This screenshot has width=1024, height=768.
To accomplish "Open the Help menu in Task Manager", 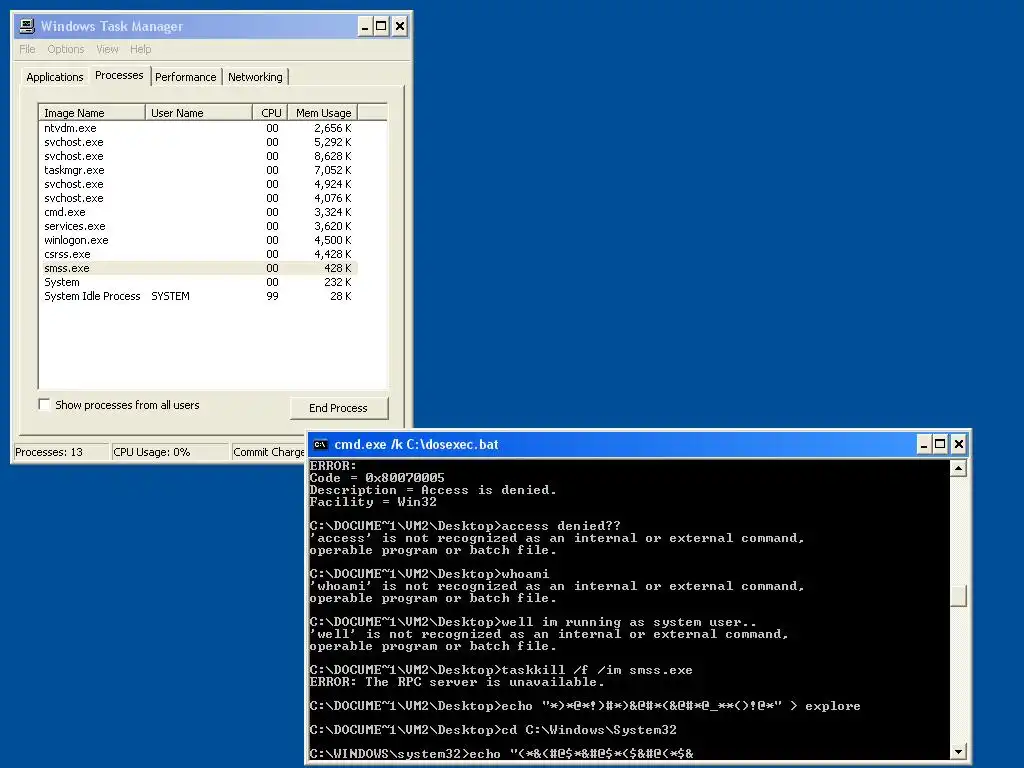I will pyautogui.click(x=140, y=49).
